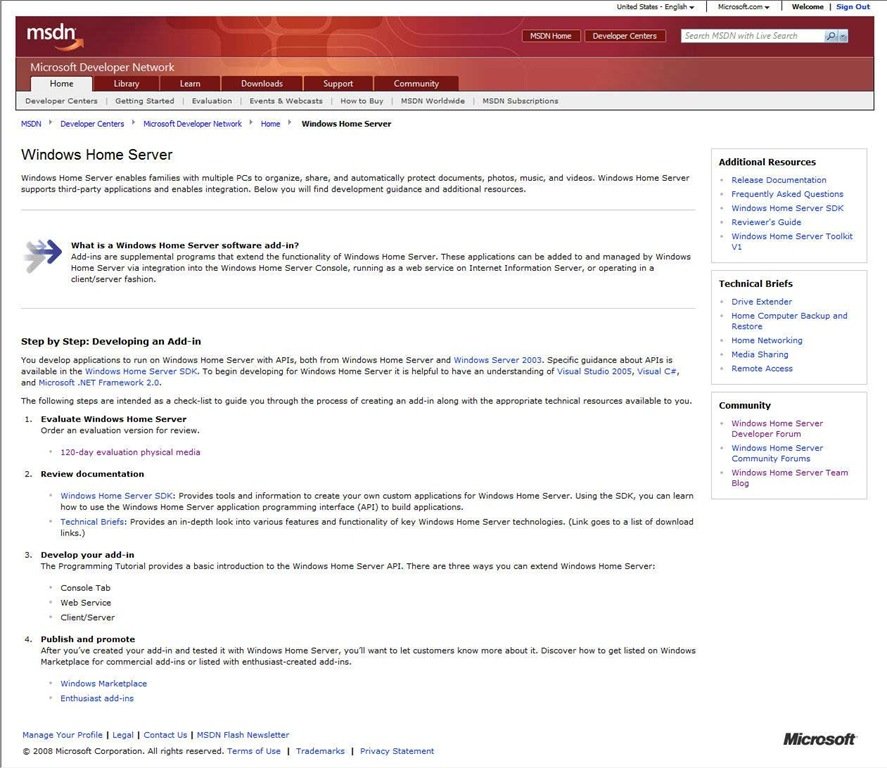Open the Home Networking brief
The width and height of the screenshot is (887, 768).
(x=767, y=340)
